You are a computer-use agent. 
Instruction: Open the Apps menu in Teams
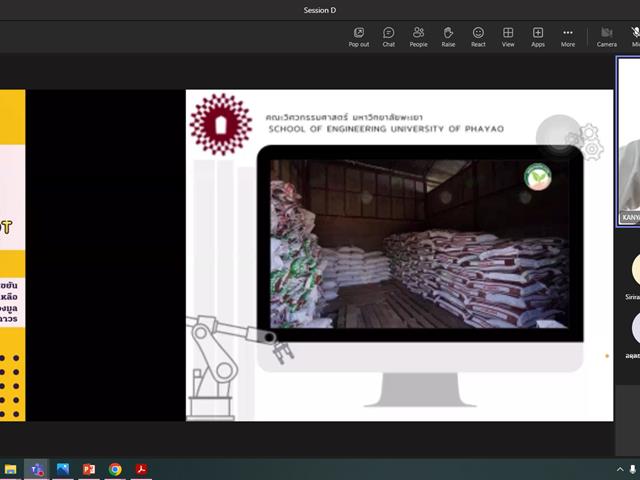click(538, 37)
